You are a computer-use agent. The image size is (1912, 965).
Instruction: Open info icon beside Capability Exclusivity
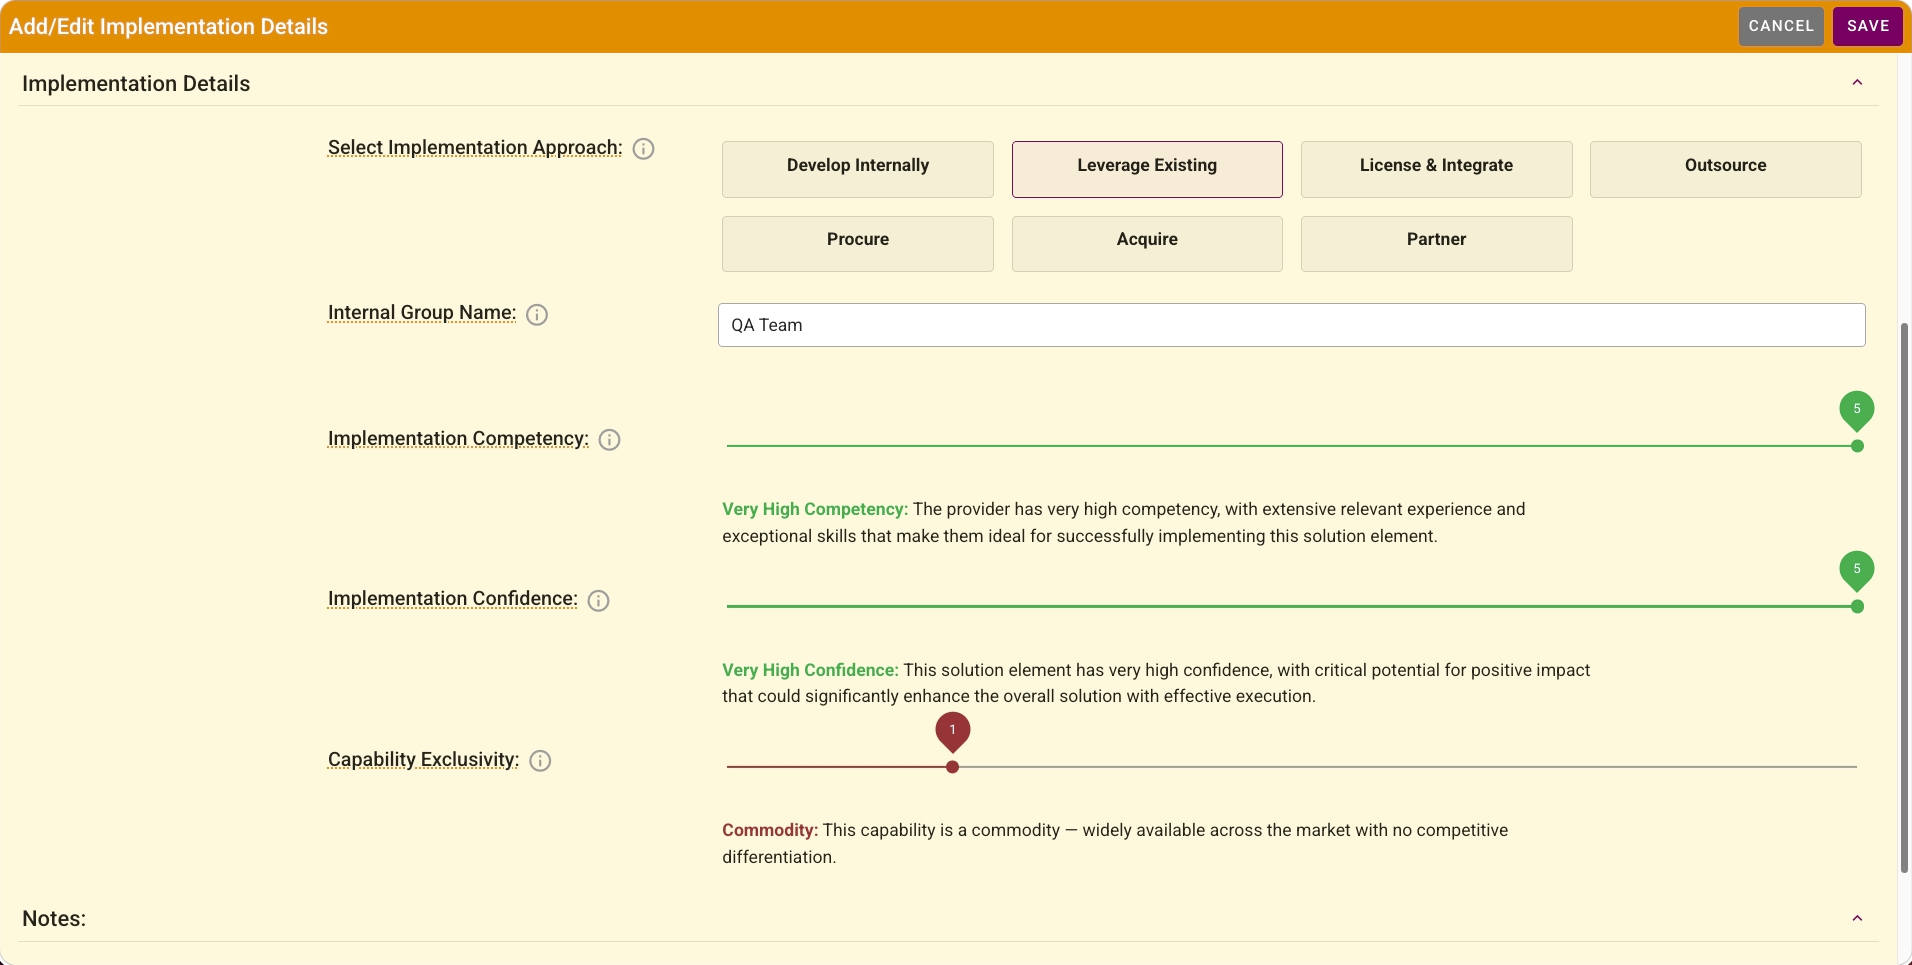click(540, 761)
